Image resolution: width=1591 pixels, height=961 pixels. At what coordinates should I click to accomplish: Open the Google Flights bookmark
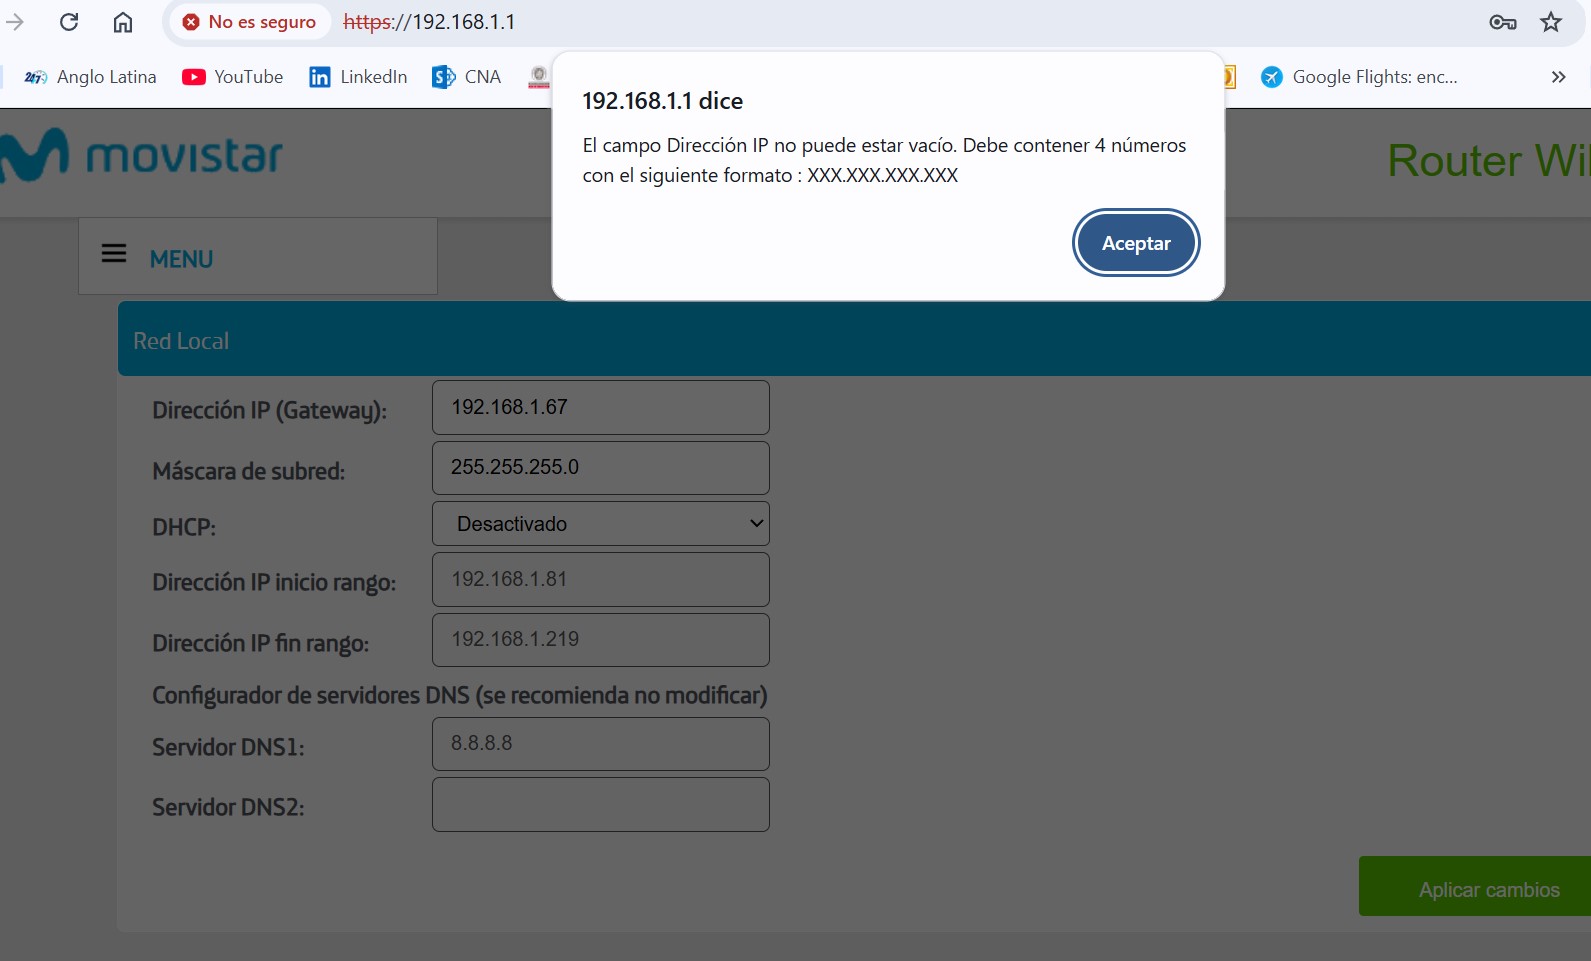1359,77
